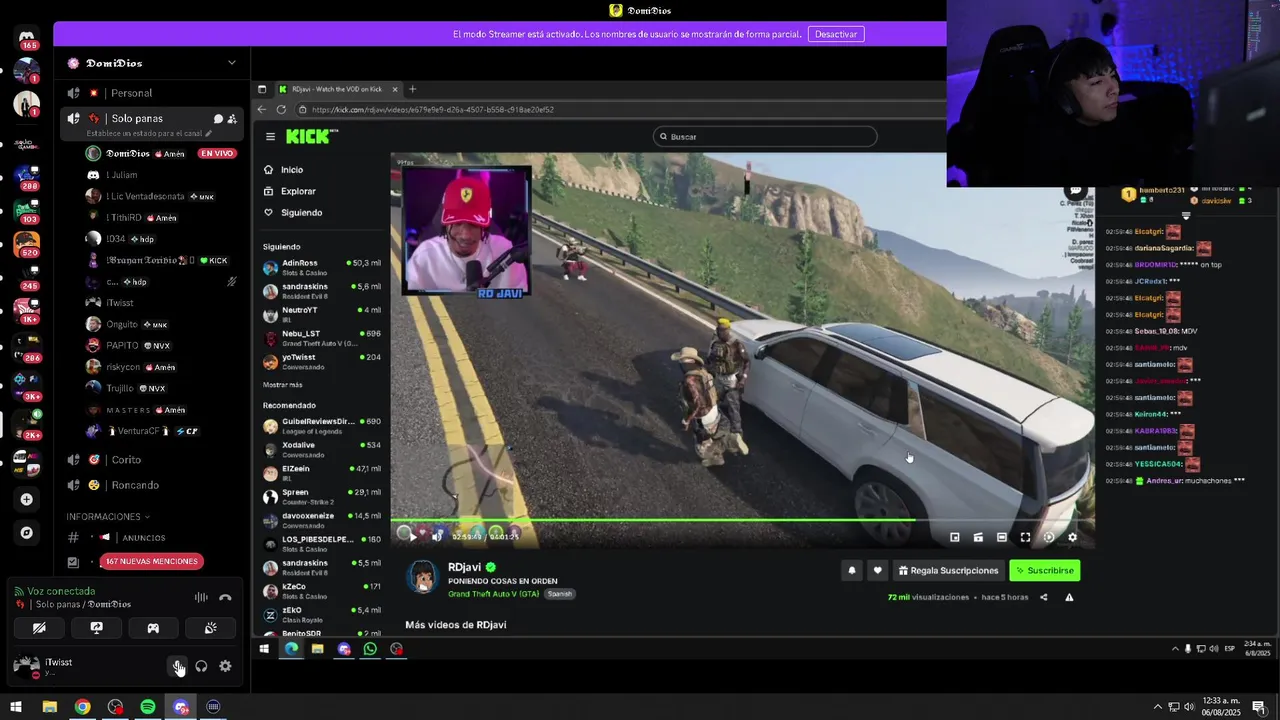This screenshot has height=720, width=1280.
Task: Enable picture-in-picture on Kick player
Action: coord(954,537)
